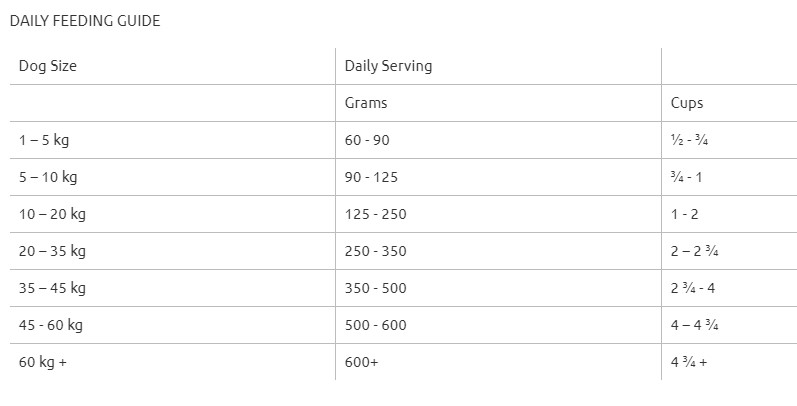797x406 pixels.
Task: Click the 35 – 45 kg row label
Action: (52, 288)
